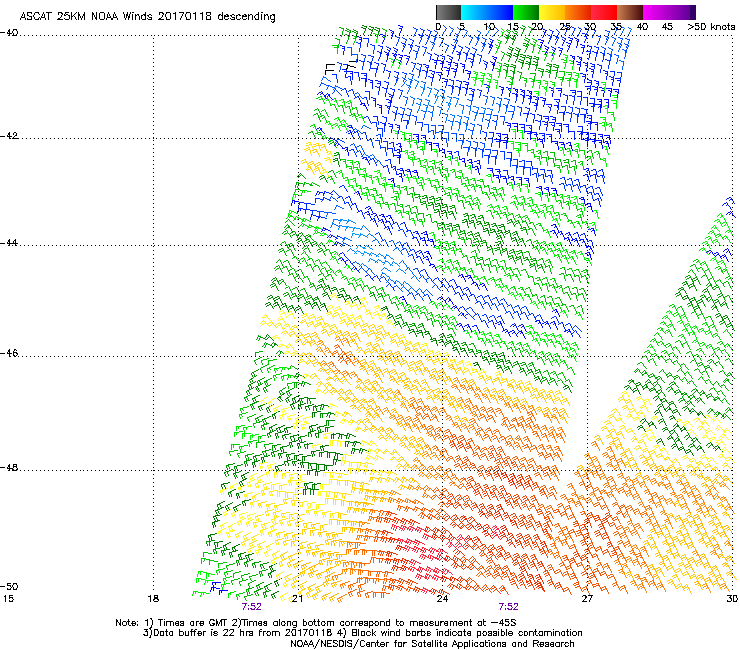Click the yellow 20-25 knots legend swatch
The image size is (740, 650).
pyautogui.click(x=552, y=12)
